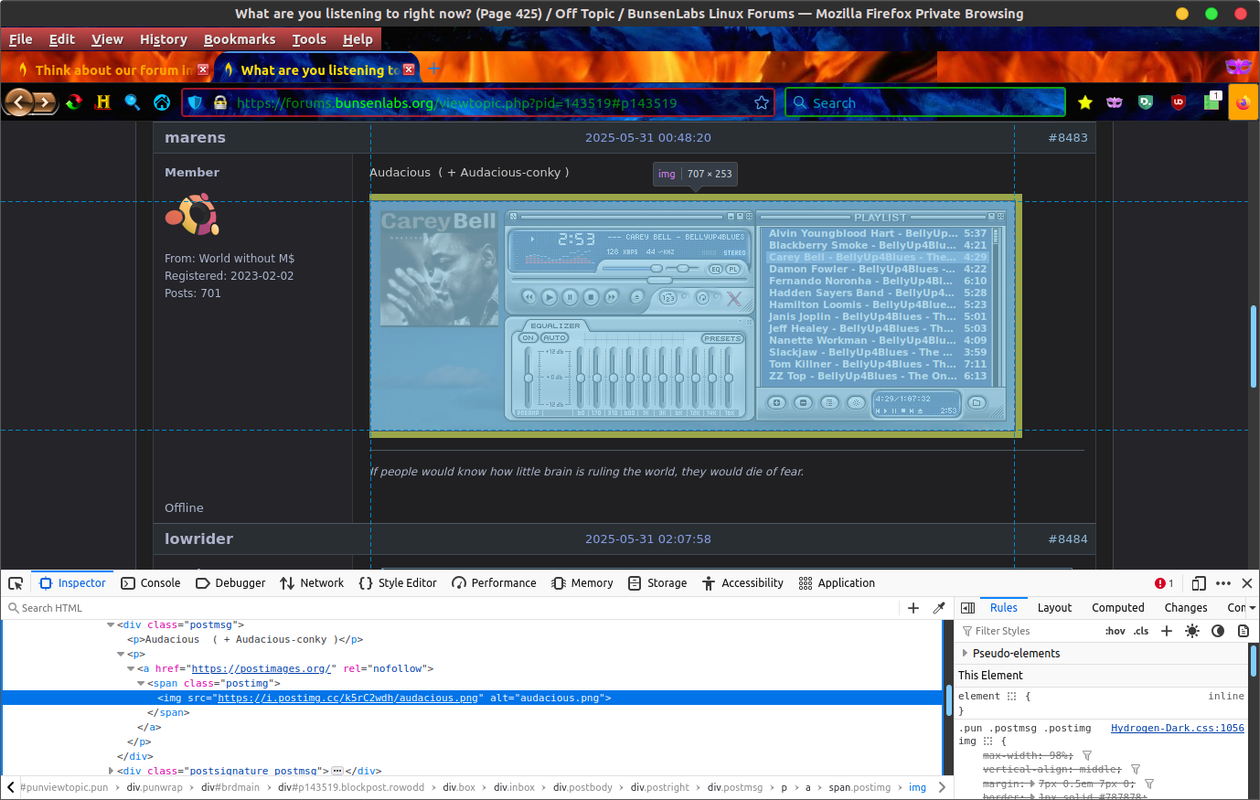Expand the Pseudo-elements section
Screen dimensions: 1260x800
coord(965,653)
